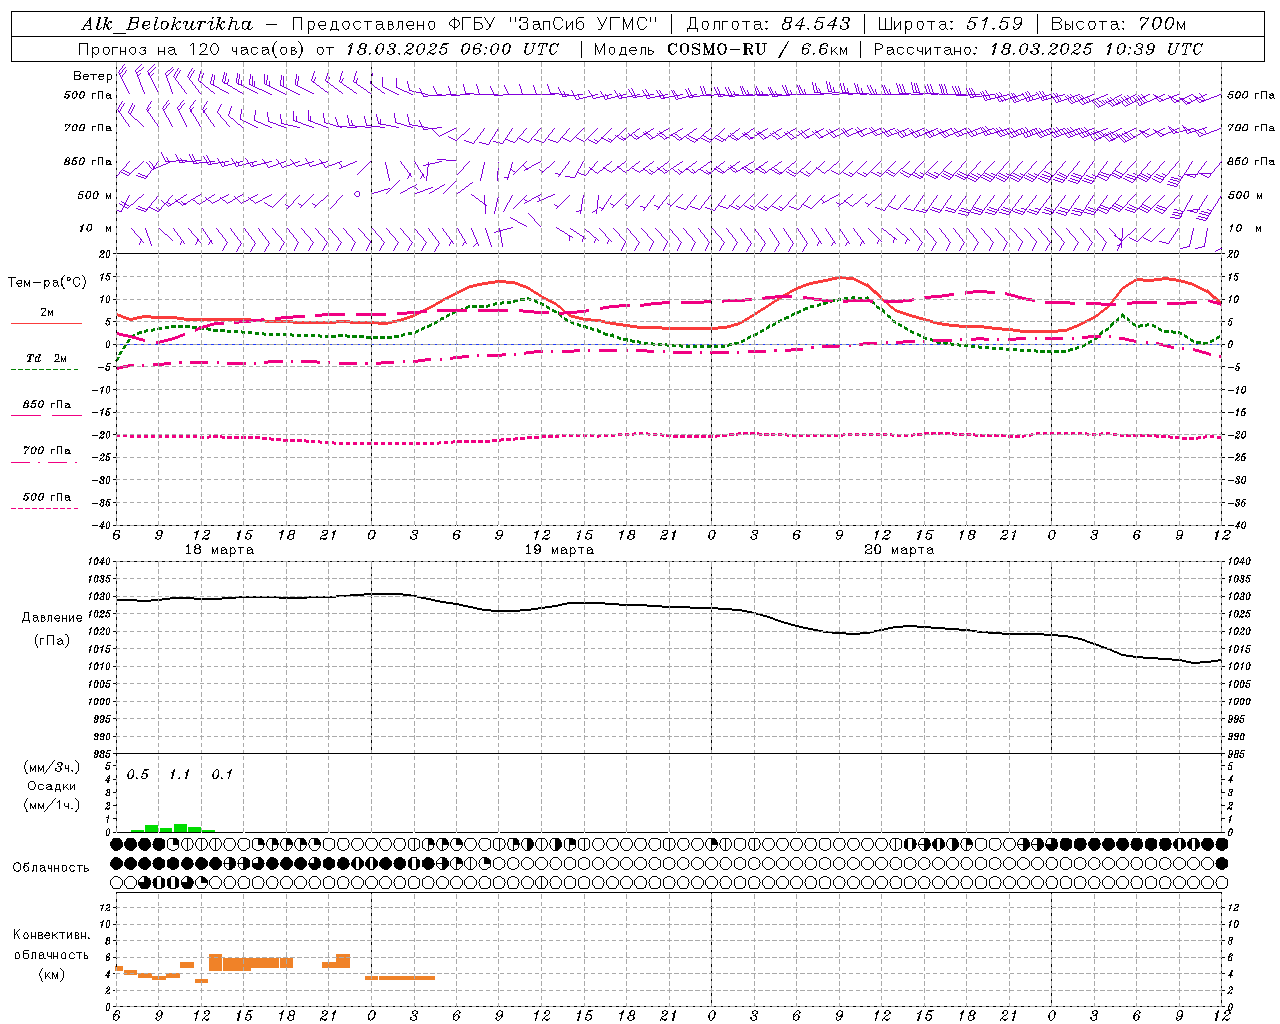1280x1024 pixels.
Task: Click the Td 2м dew point legend entry
Action: [46, 358]
